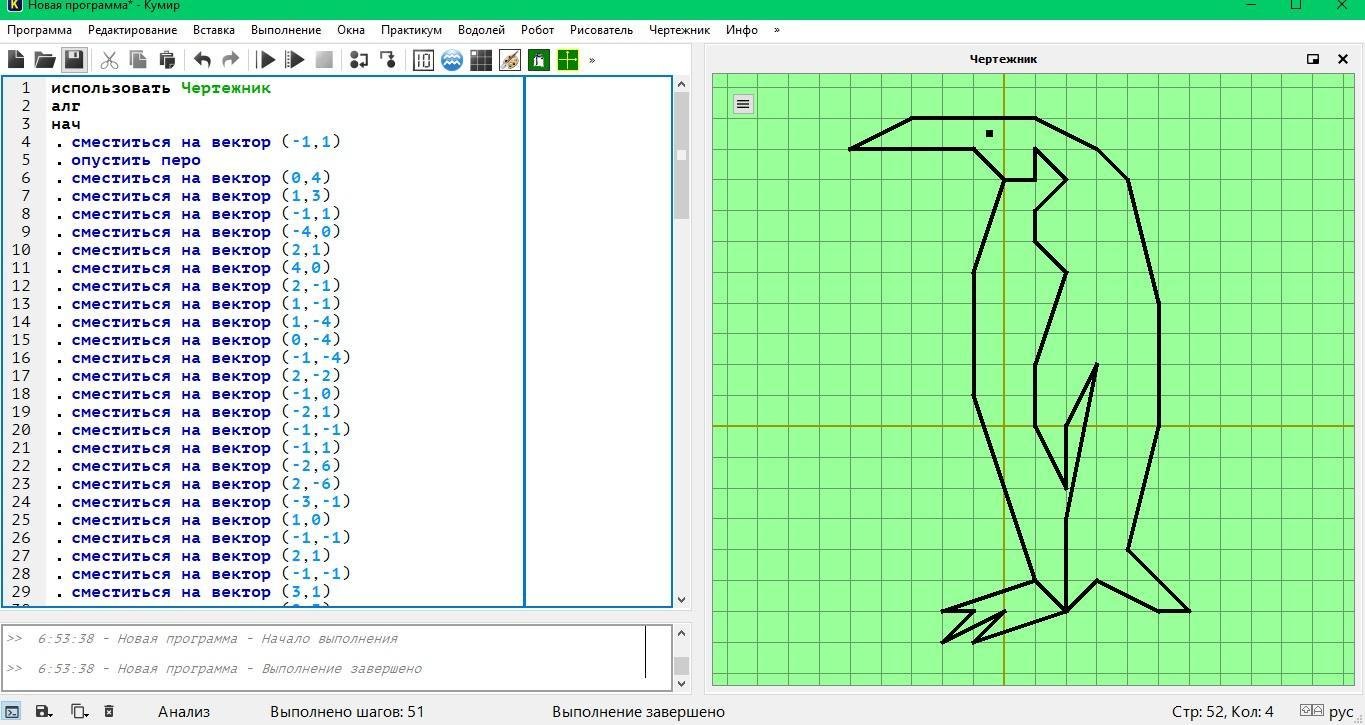Screen dimensions: 1365x725
Task: Open a file with the folder icon
Action: click(x=44, y=60)
